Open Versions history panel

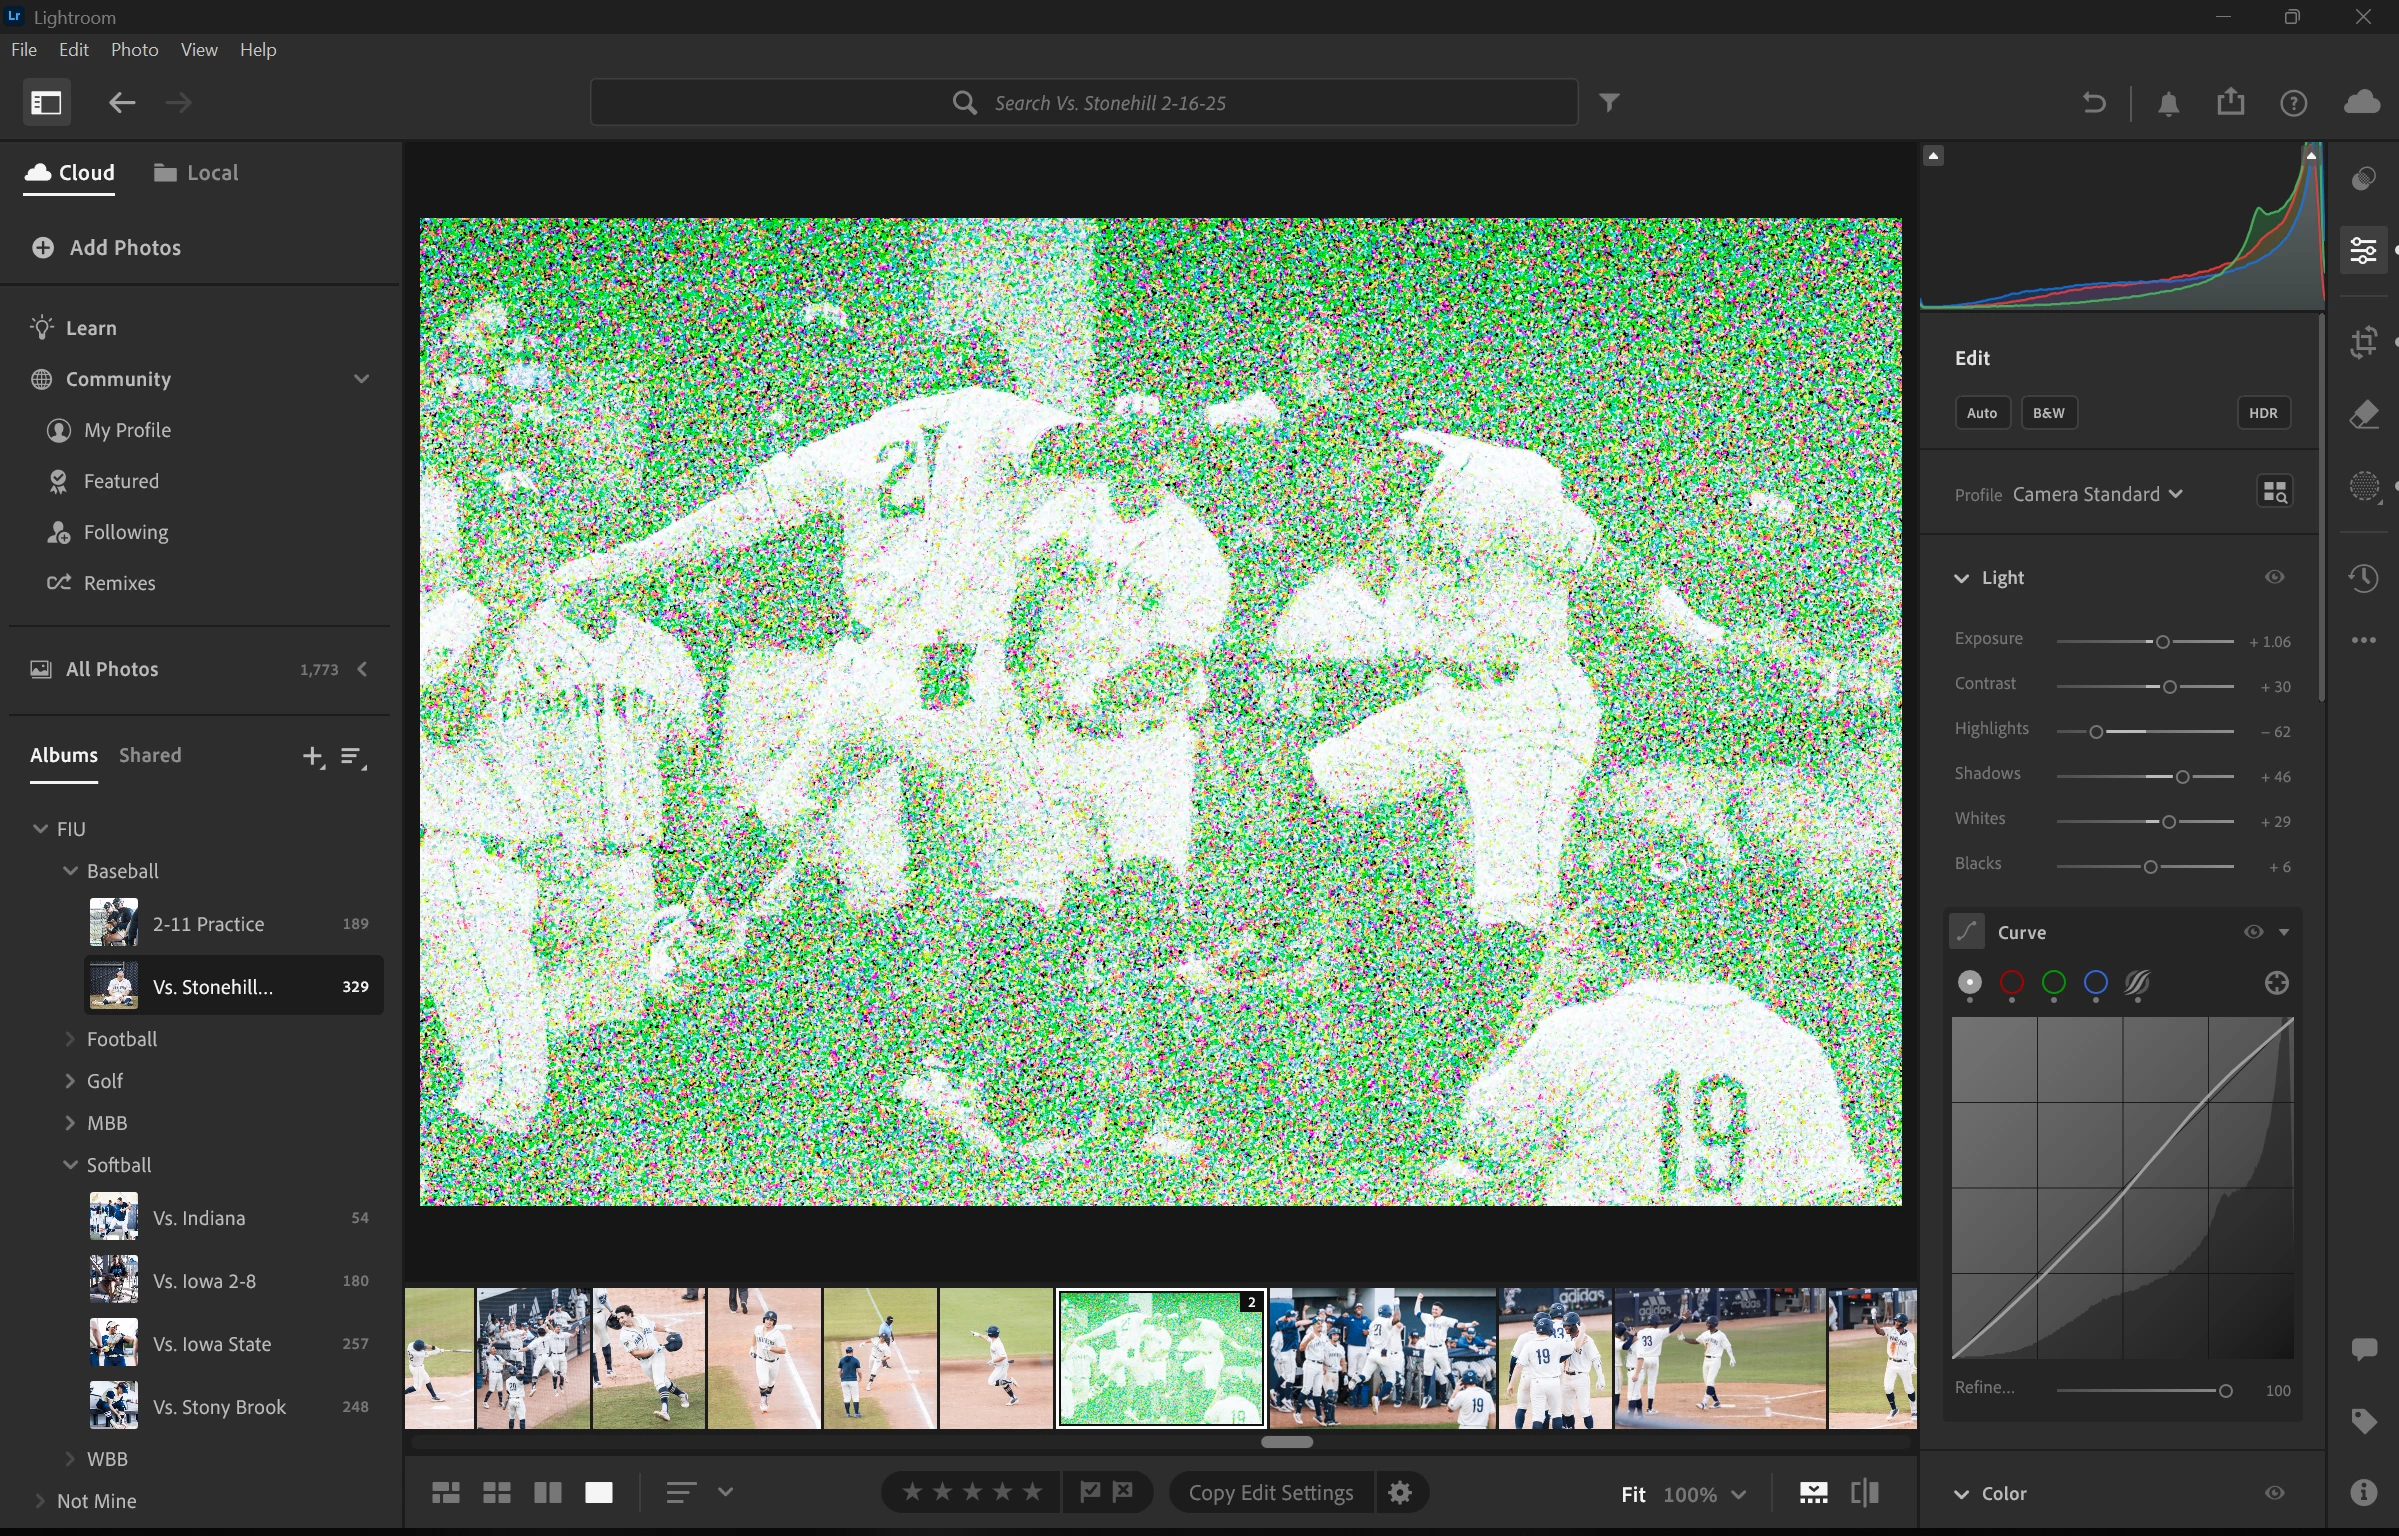click(2364, 578)
